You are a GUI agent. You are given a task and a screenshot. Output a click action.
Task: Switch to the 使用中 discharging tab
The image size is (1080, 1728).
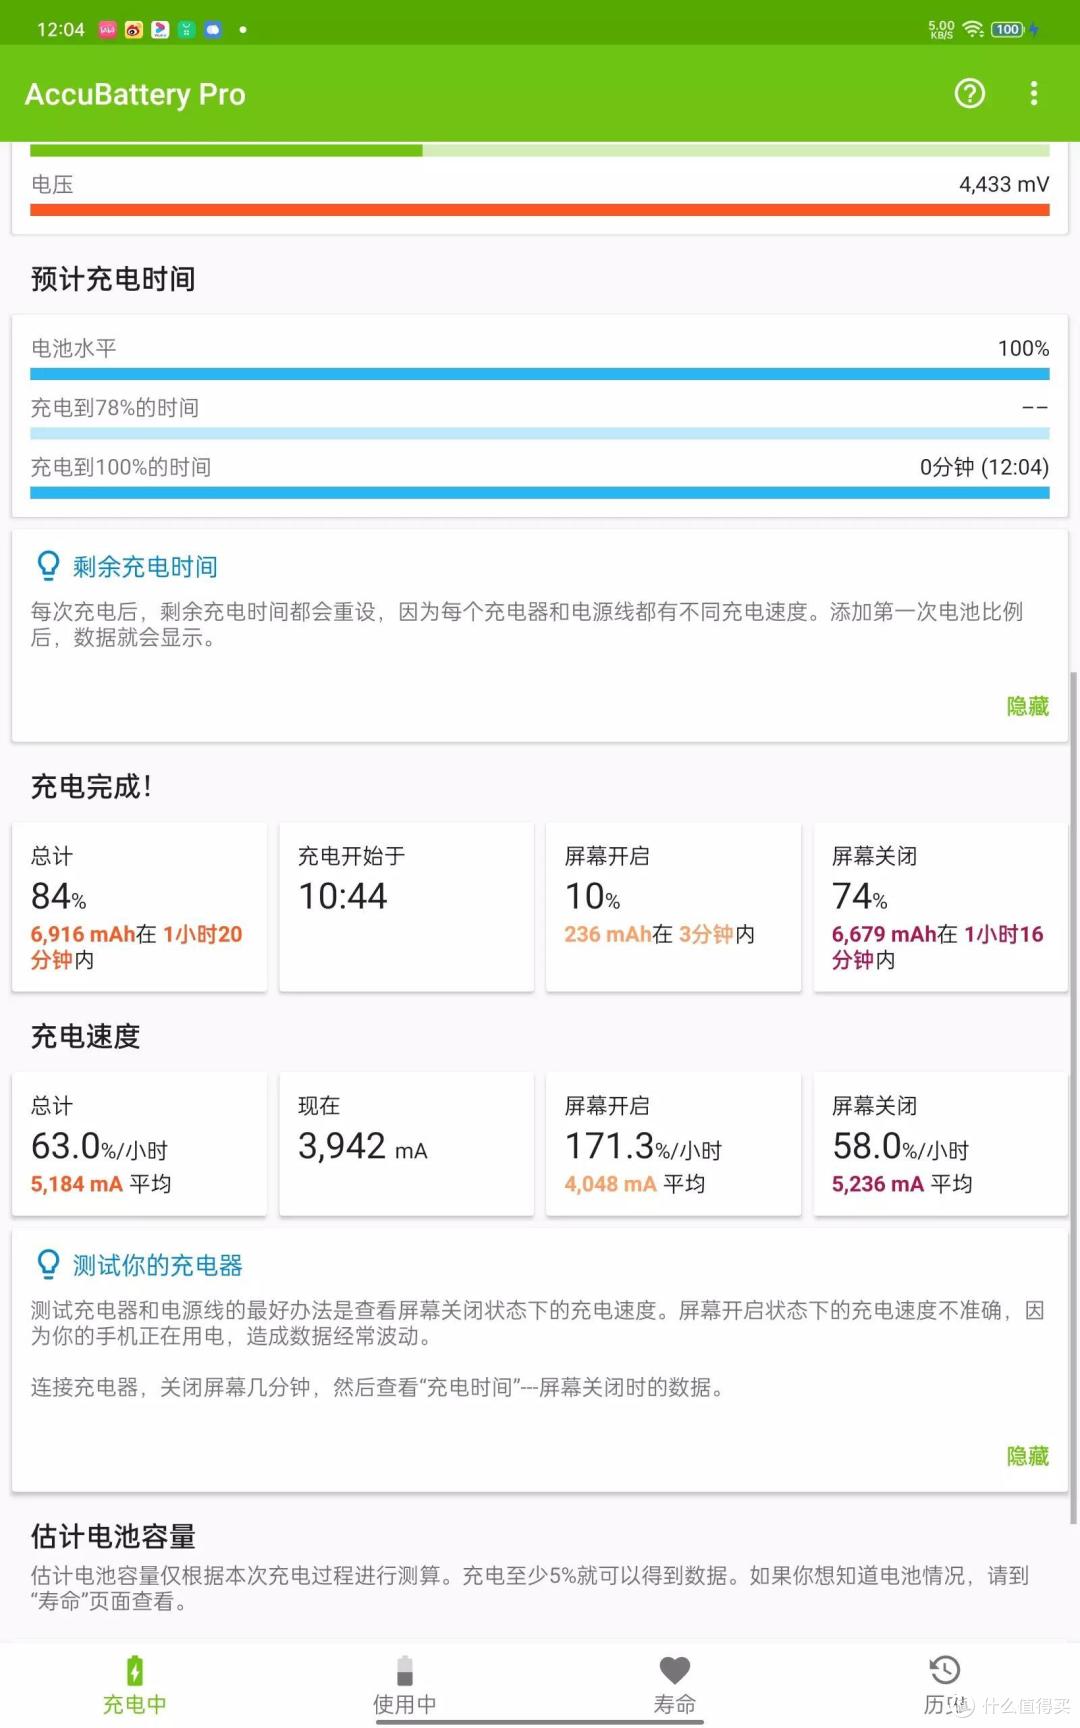[405, 1686]
